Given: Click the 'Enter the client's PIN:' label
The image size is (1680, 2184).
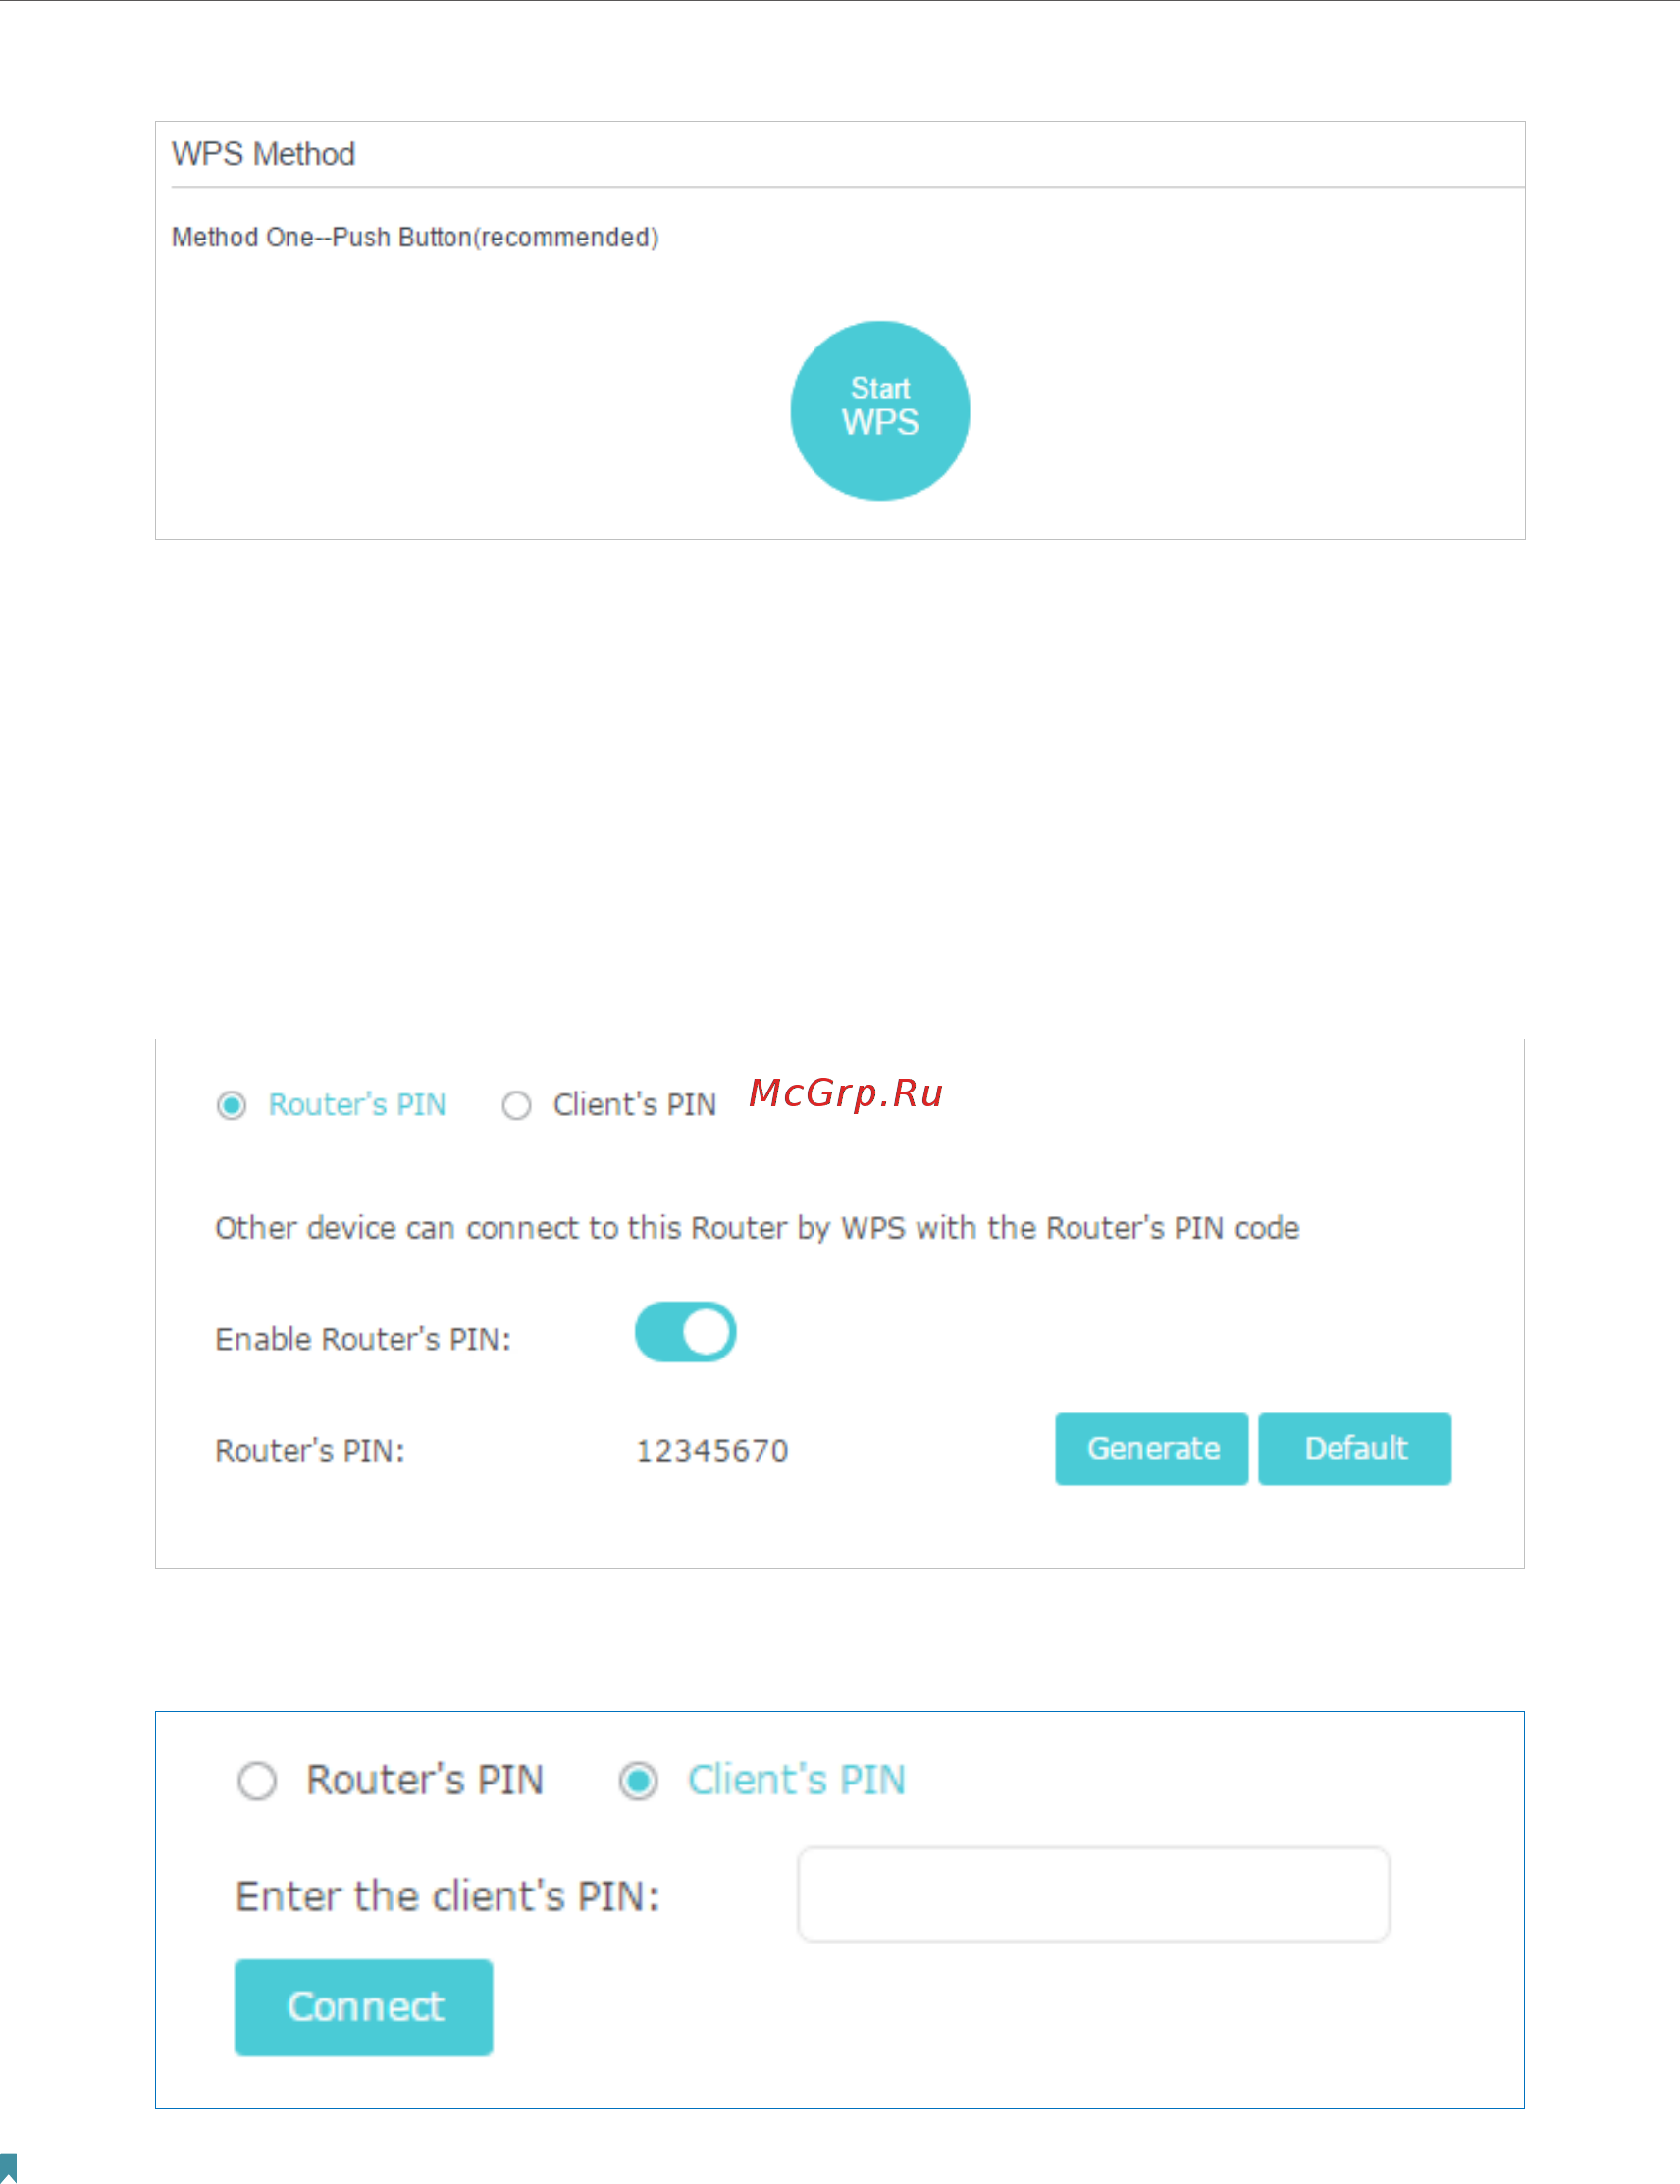Looking at the screenshot, I should [x=448, y=1896].
